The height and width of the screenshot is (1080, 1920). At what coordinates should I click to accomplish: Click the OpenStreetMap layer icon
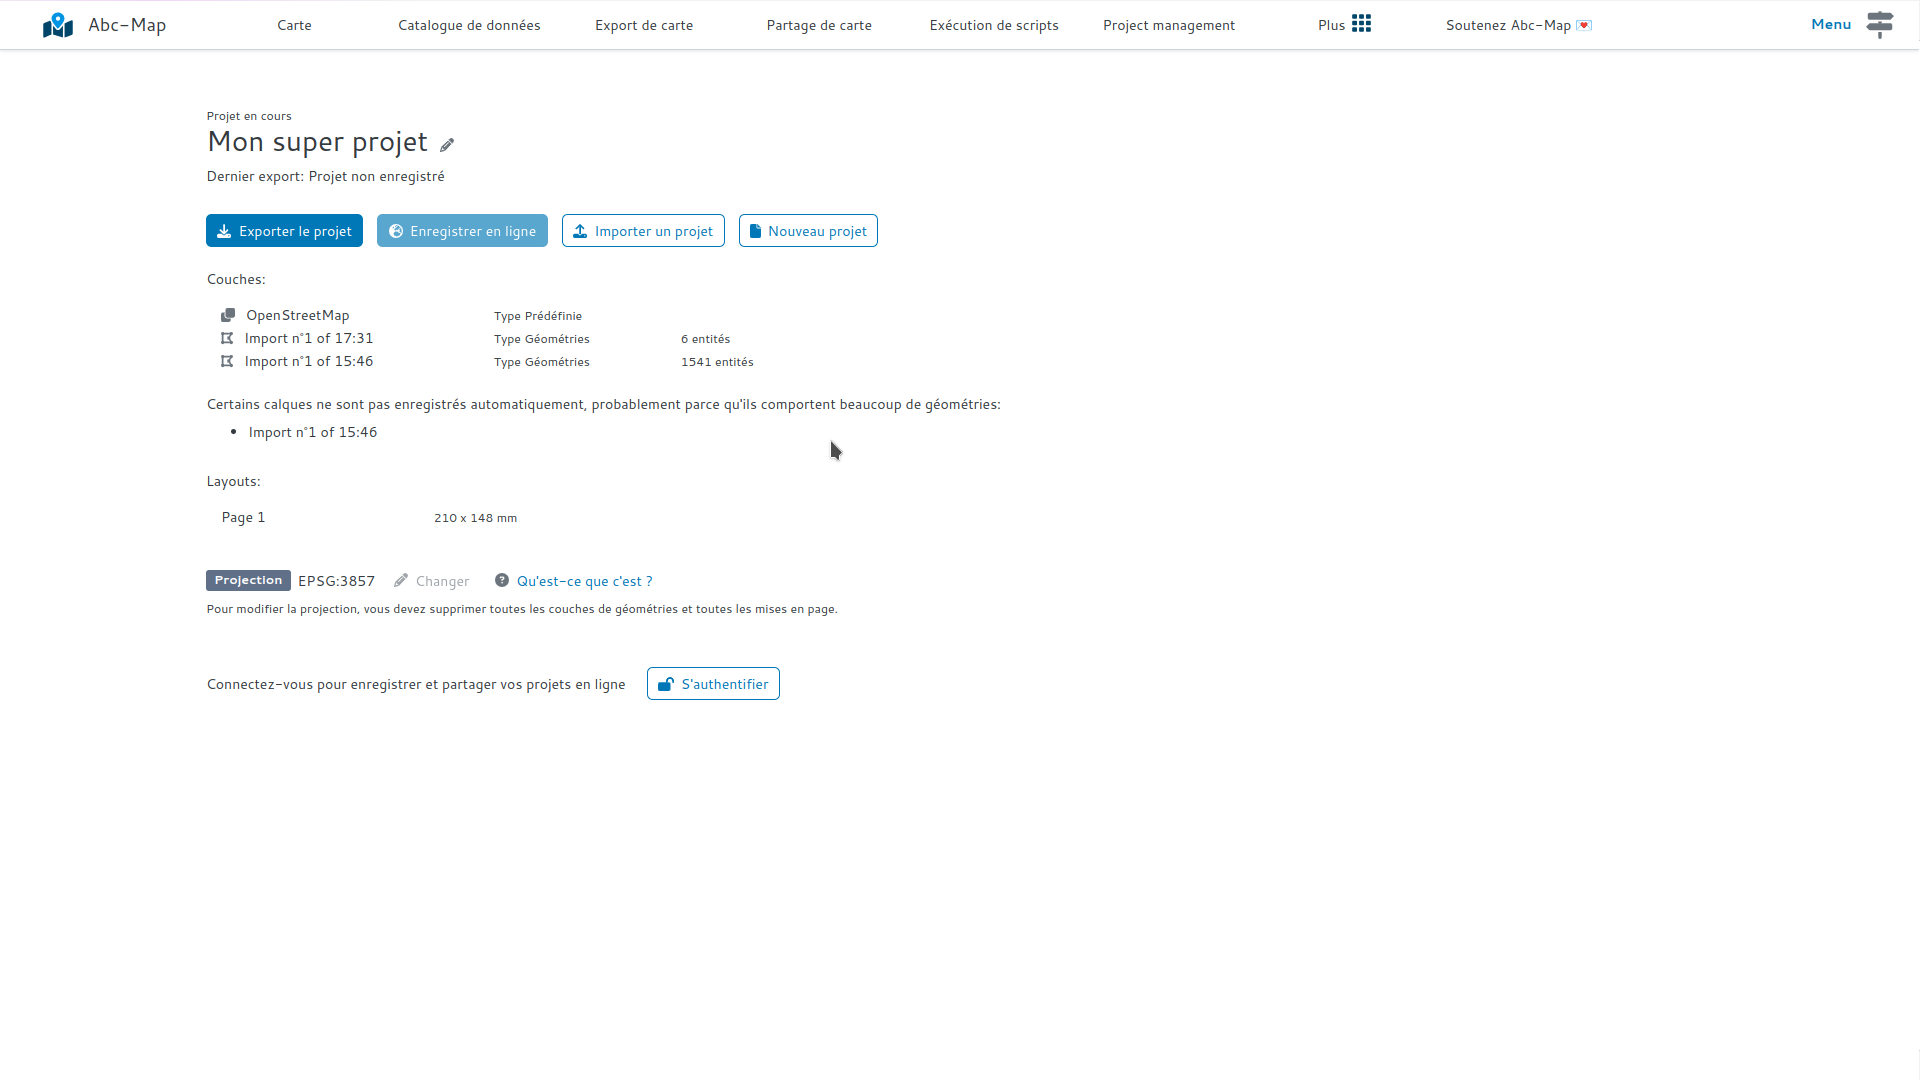coord(228,315)
